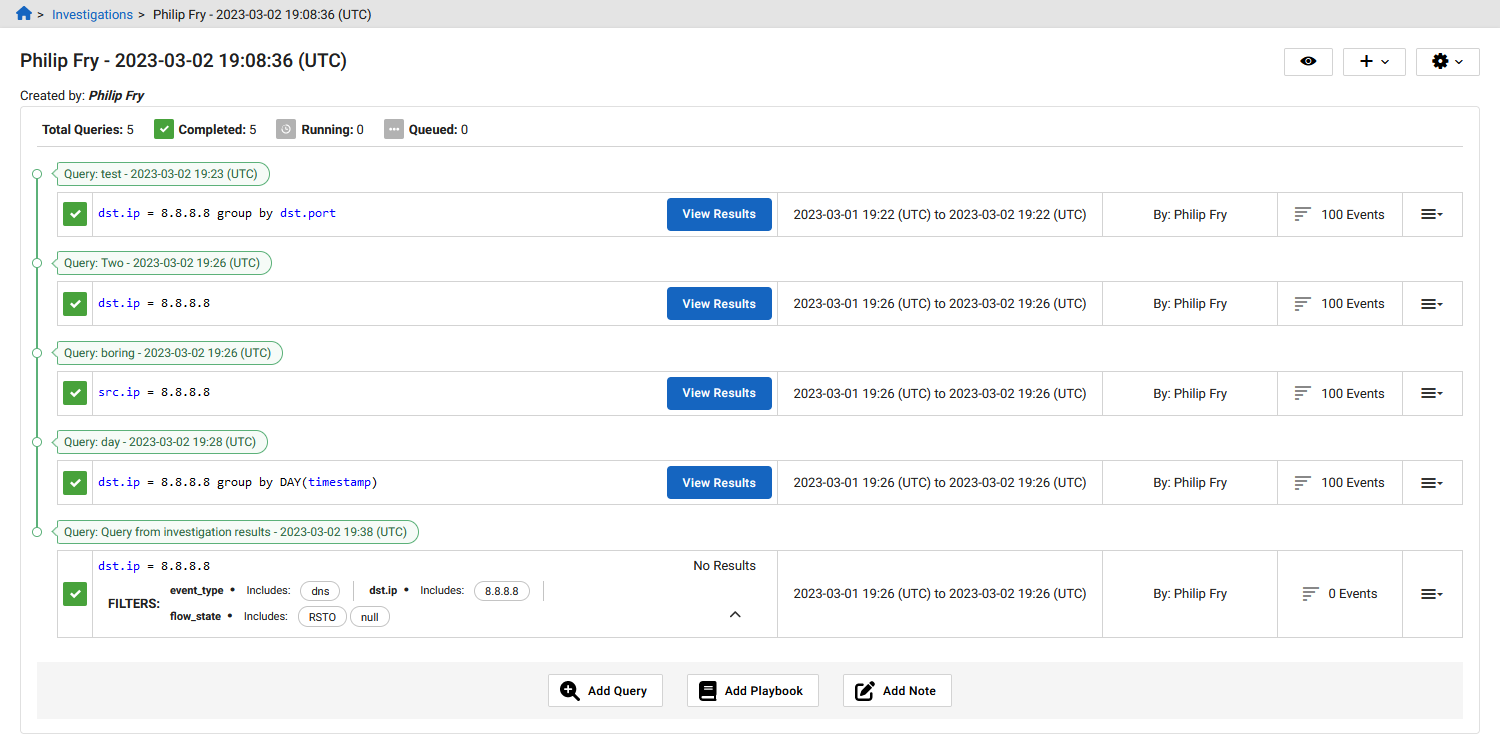Open the actions menu for query Two
Screen dimensions: 1500x734
coord(1431,303)
